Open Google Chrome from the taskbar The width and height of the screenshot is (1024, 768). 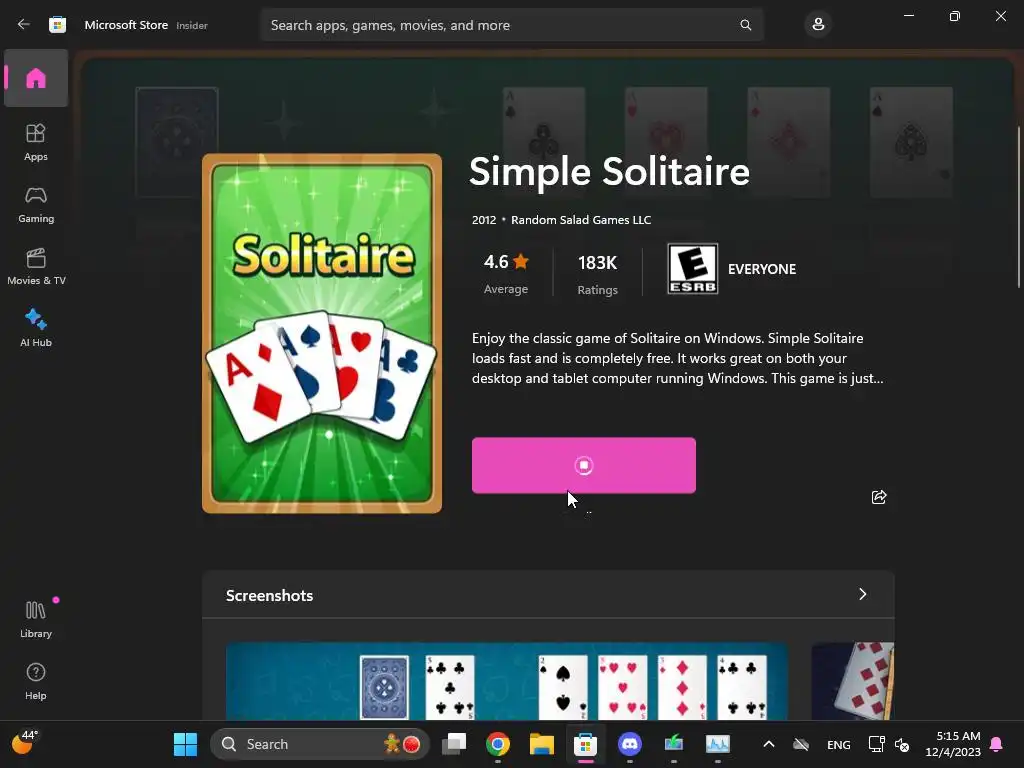pos(498,744)
